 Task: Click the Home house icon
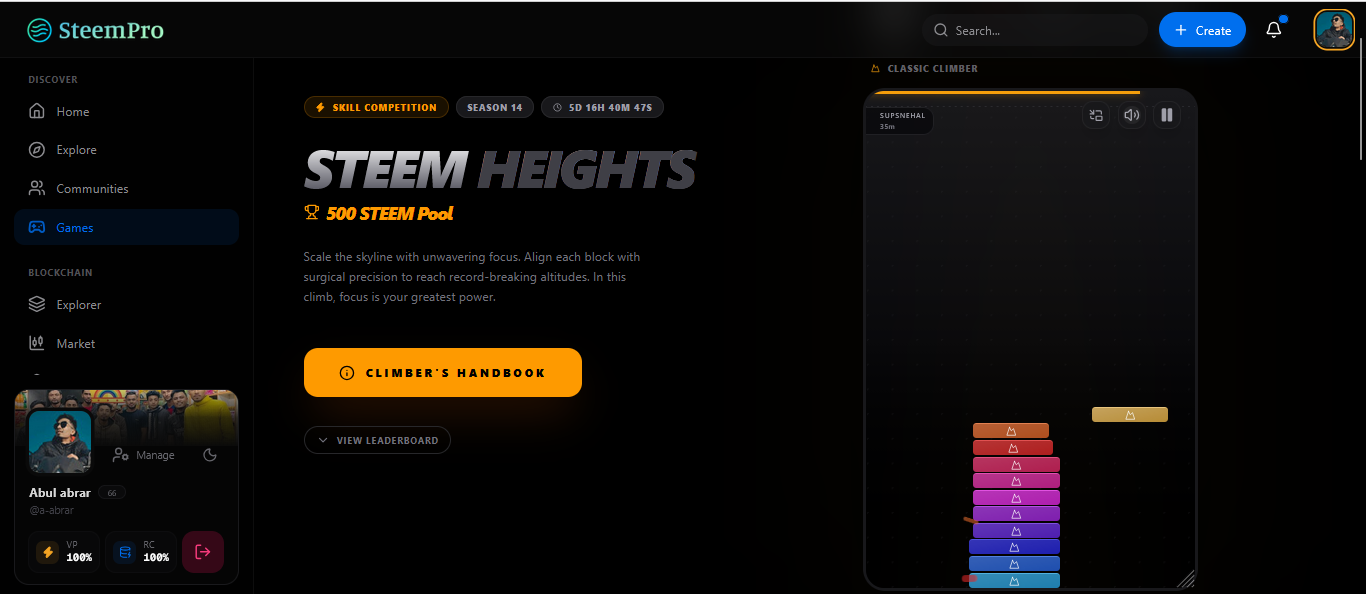click(x=37, y=111)
